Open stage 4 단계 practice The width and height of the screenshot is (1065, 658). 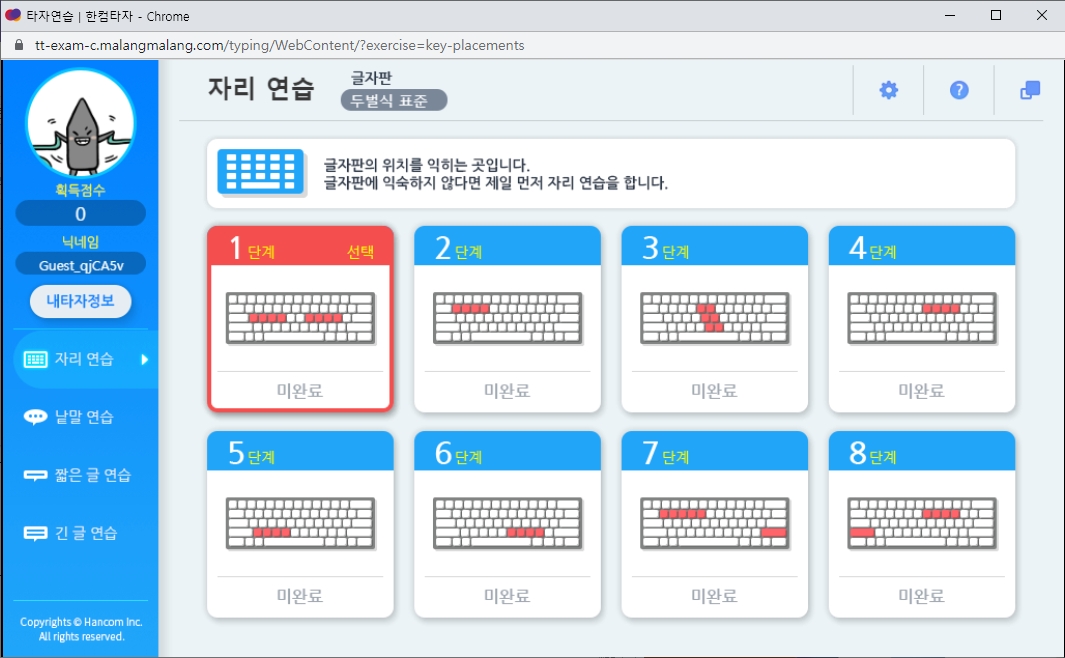(x=920, y=318)
